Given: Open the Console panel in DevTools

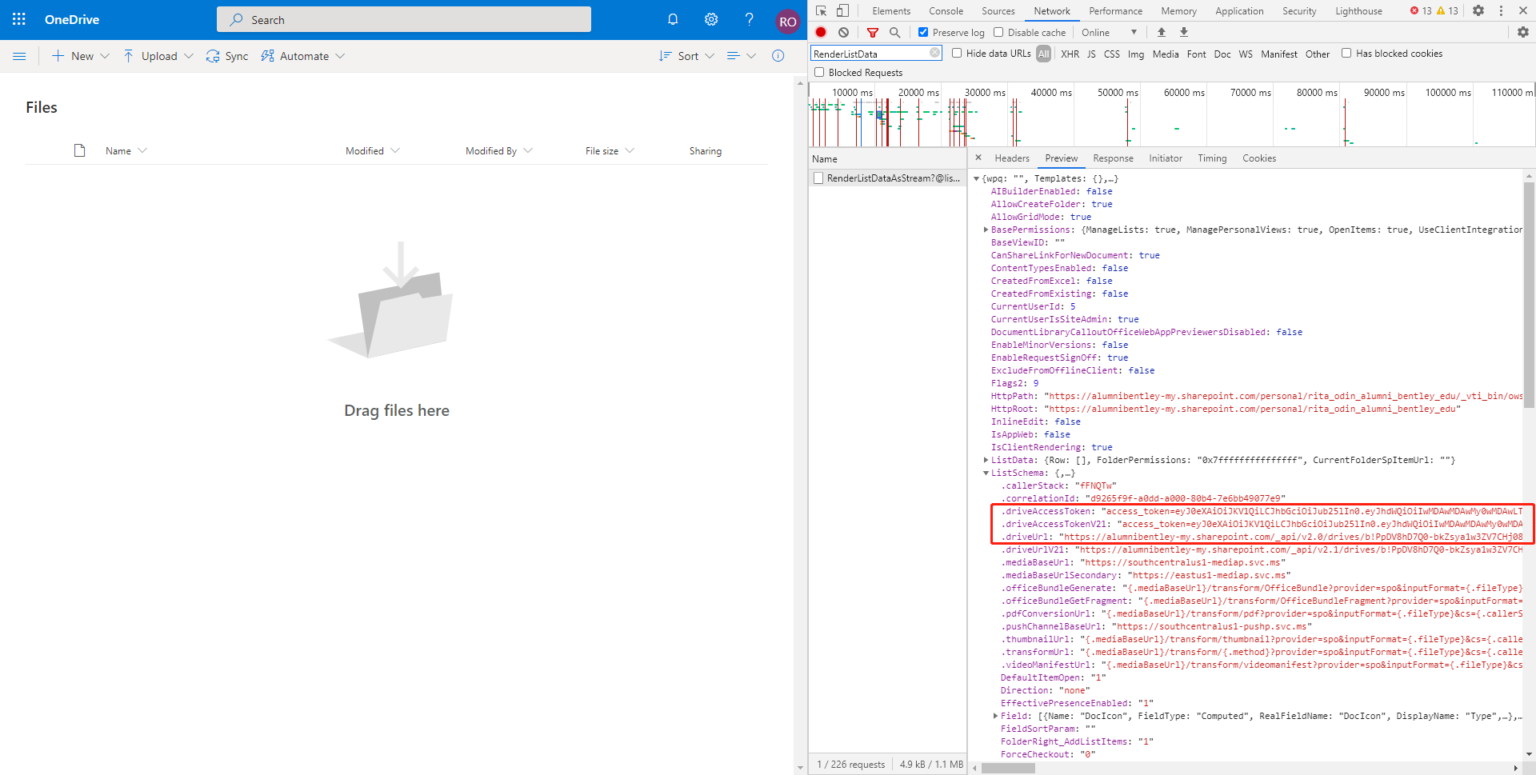Looking at the screenshot, I should (x=944, y=10).
